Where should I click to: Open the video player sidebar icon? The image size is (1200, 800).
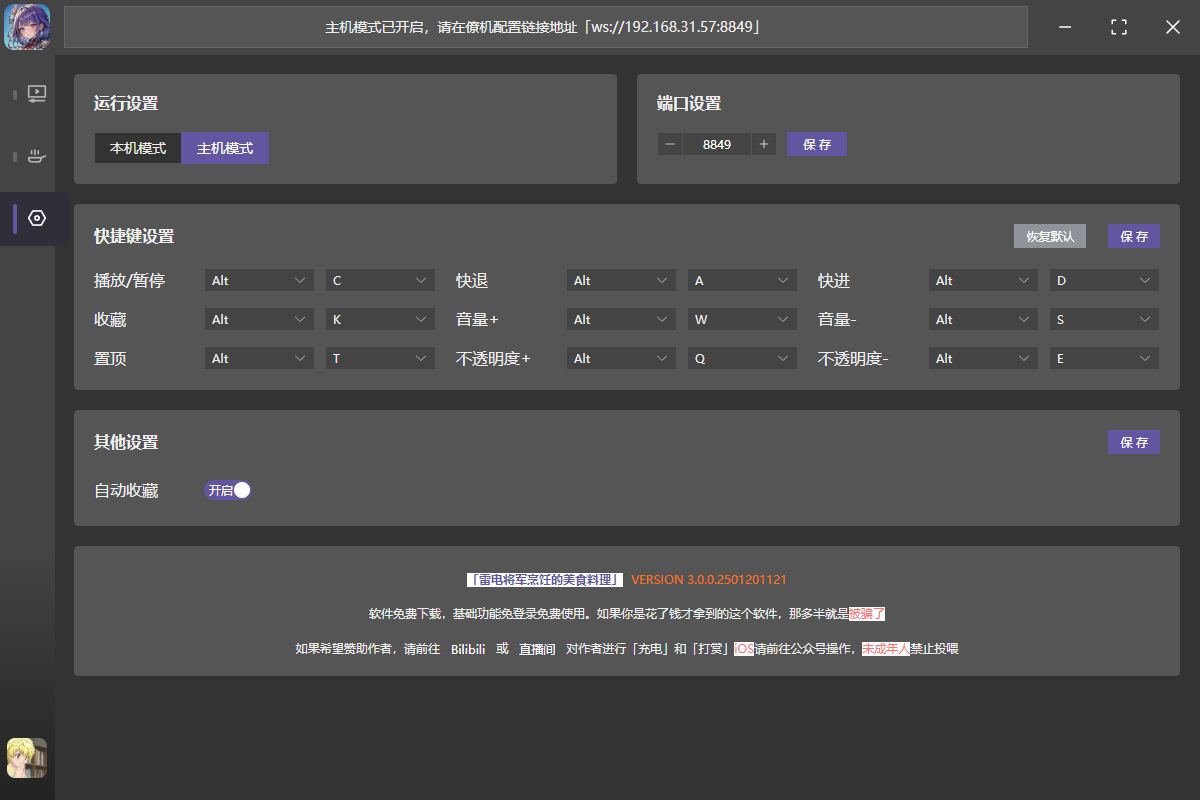[x=37, y=94]
